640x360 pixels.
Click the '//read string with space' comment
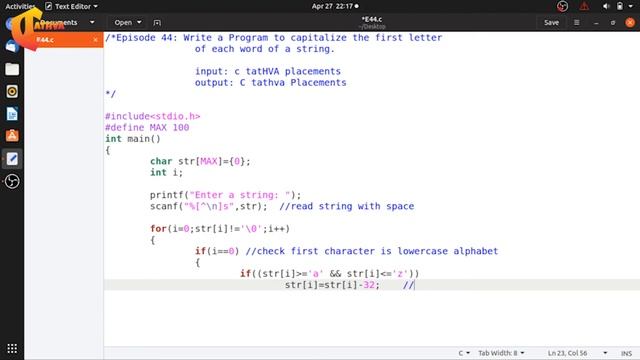347,206
